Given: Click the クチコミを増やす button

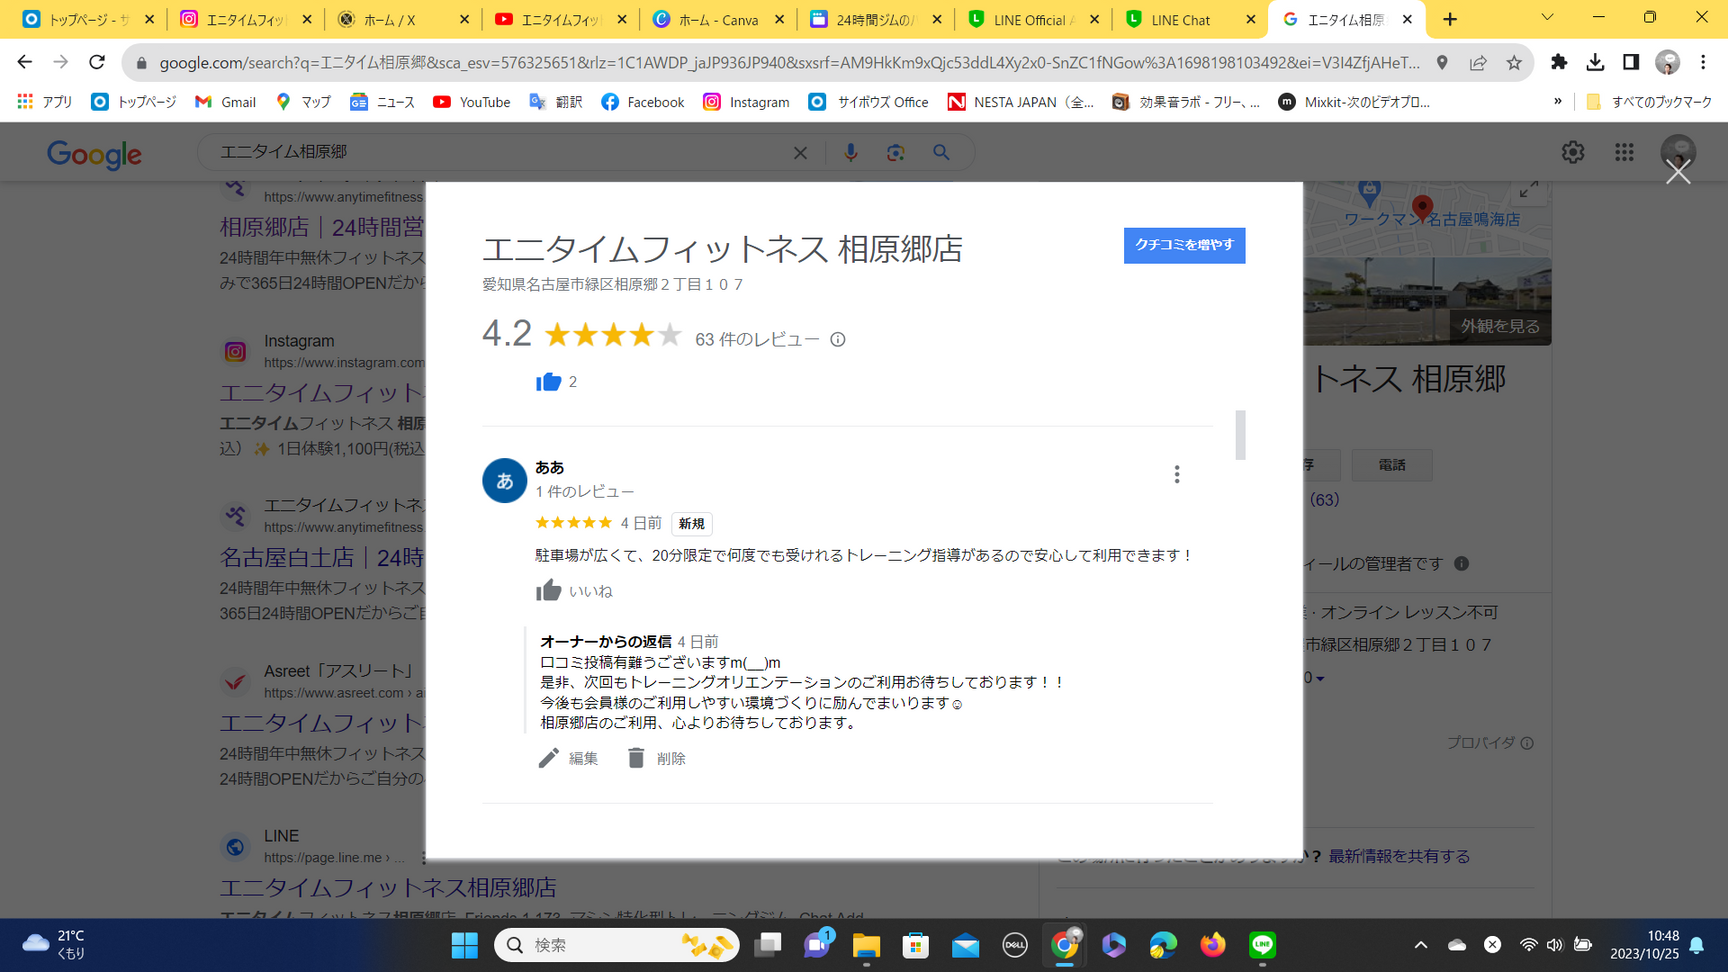Looking at the screenshot, I should 1184,245.
